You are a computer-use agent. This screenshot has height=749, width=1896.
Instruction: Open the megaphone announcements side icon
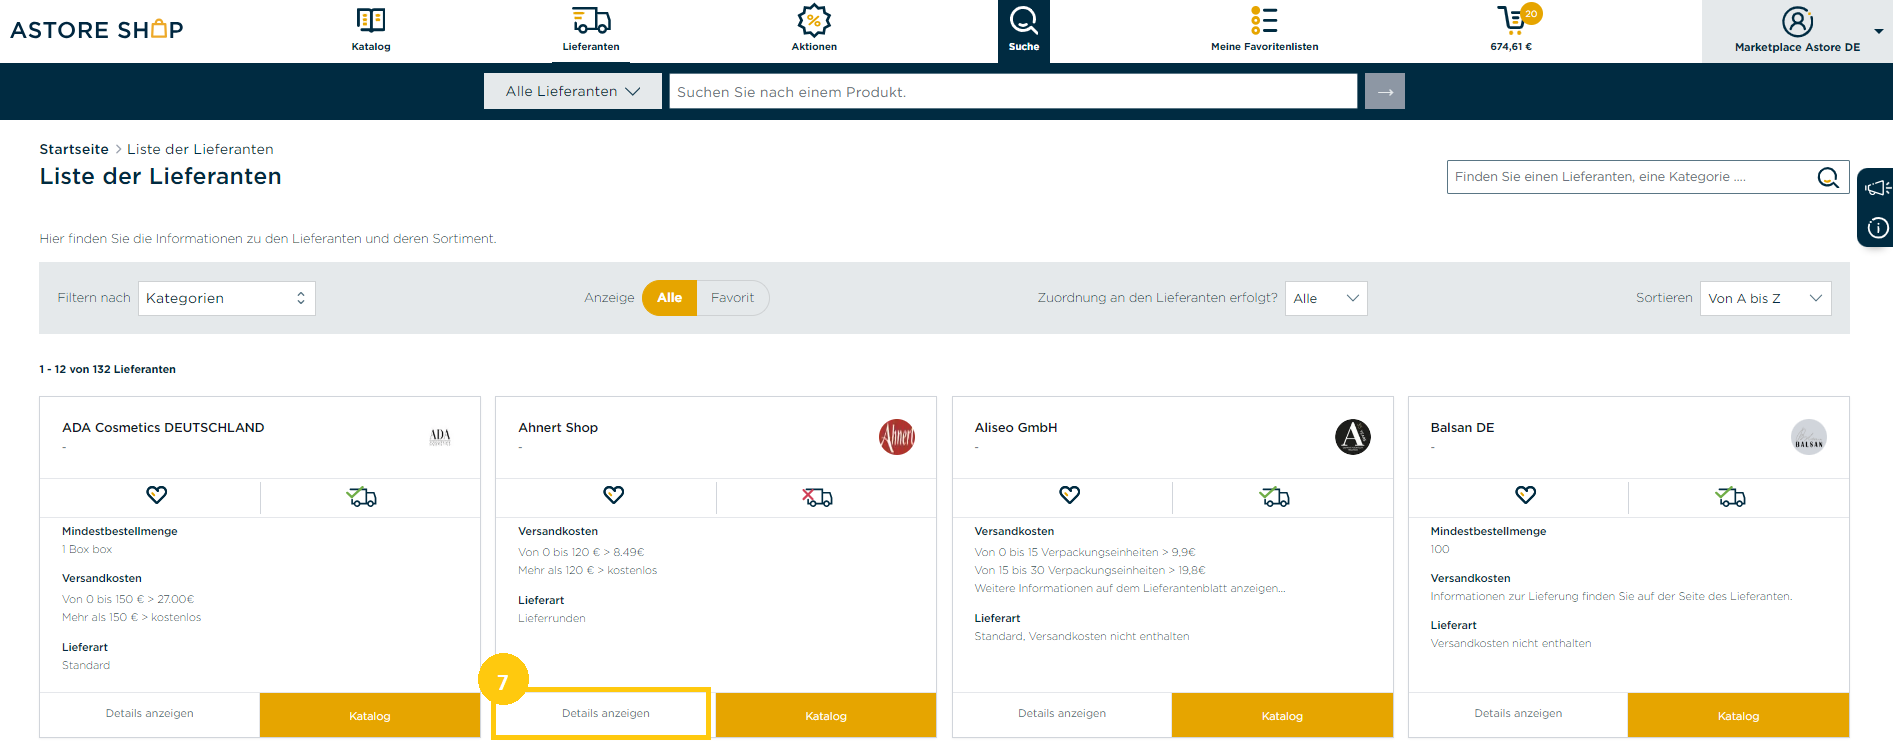[x=1877, y=188]
